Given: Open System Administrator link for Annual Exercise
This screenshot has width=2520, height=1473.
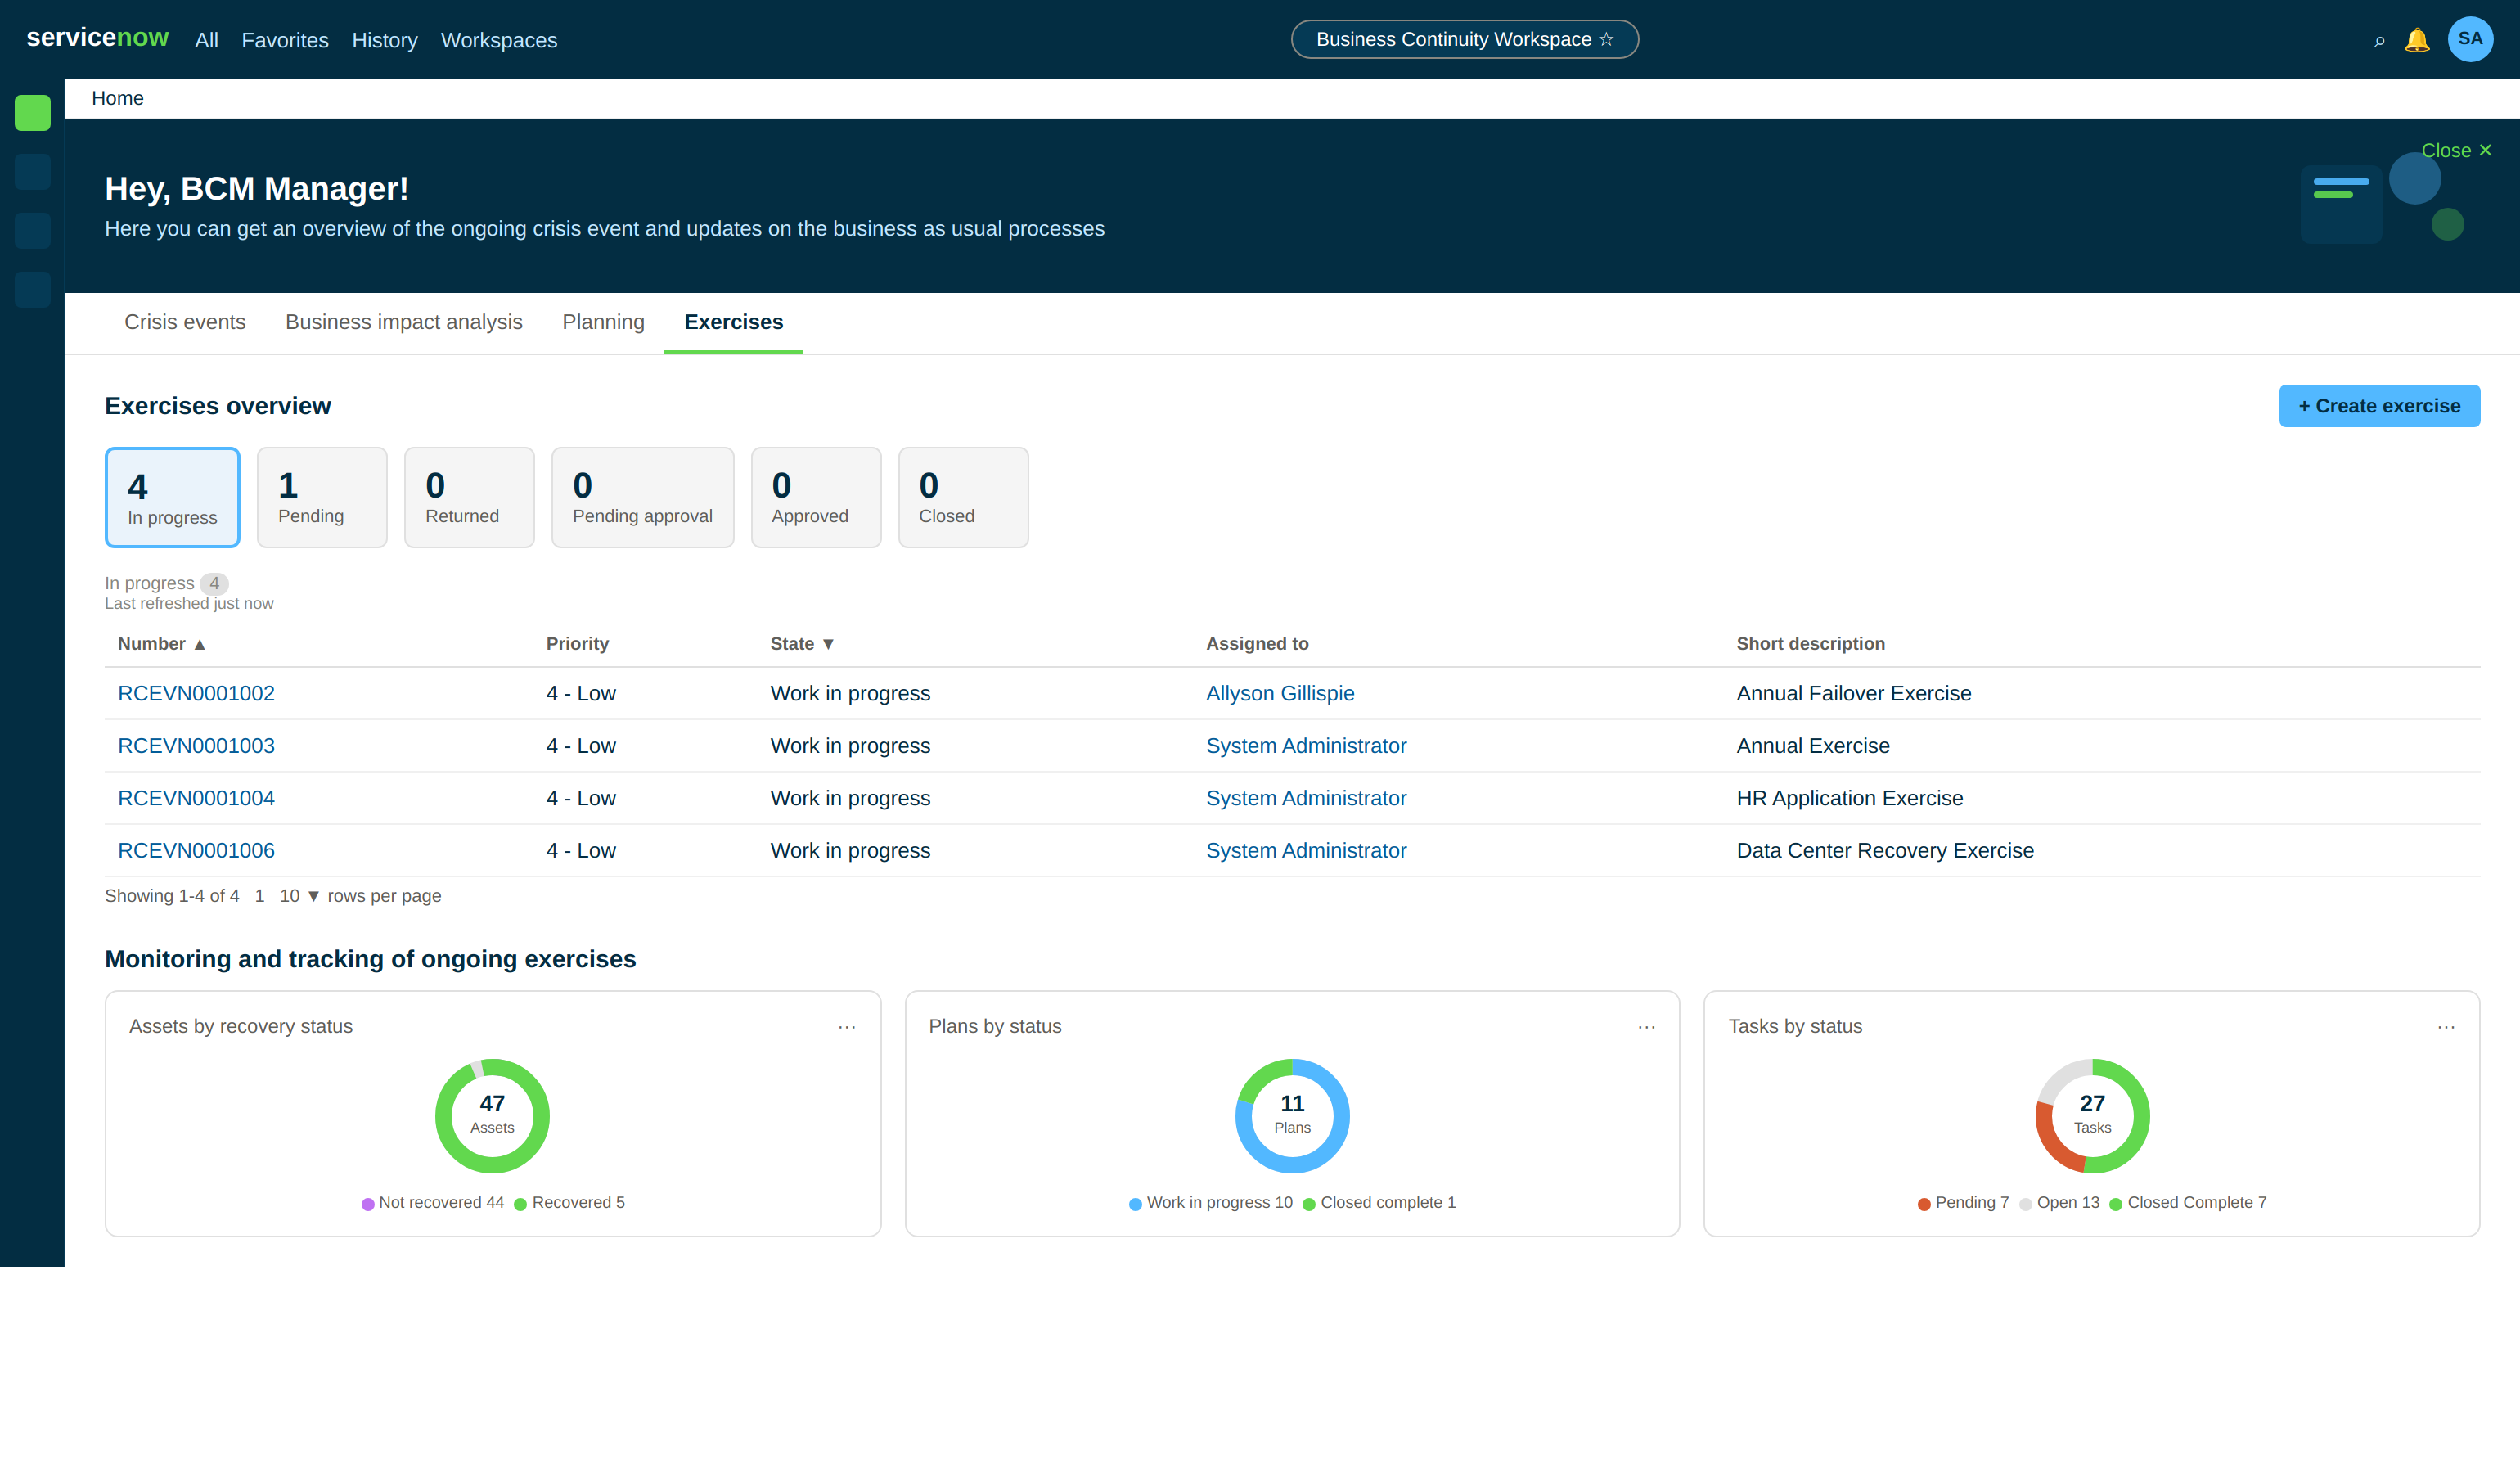Looking at the screenshot, I should (x=1306, y=746).
